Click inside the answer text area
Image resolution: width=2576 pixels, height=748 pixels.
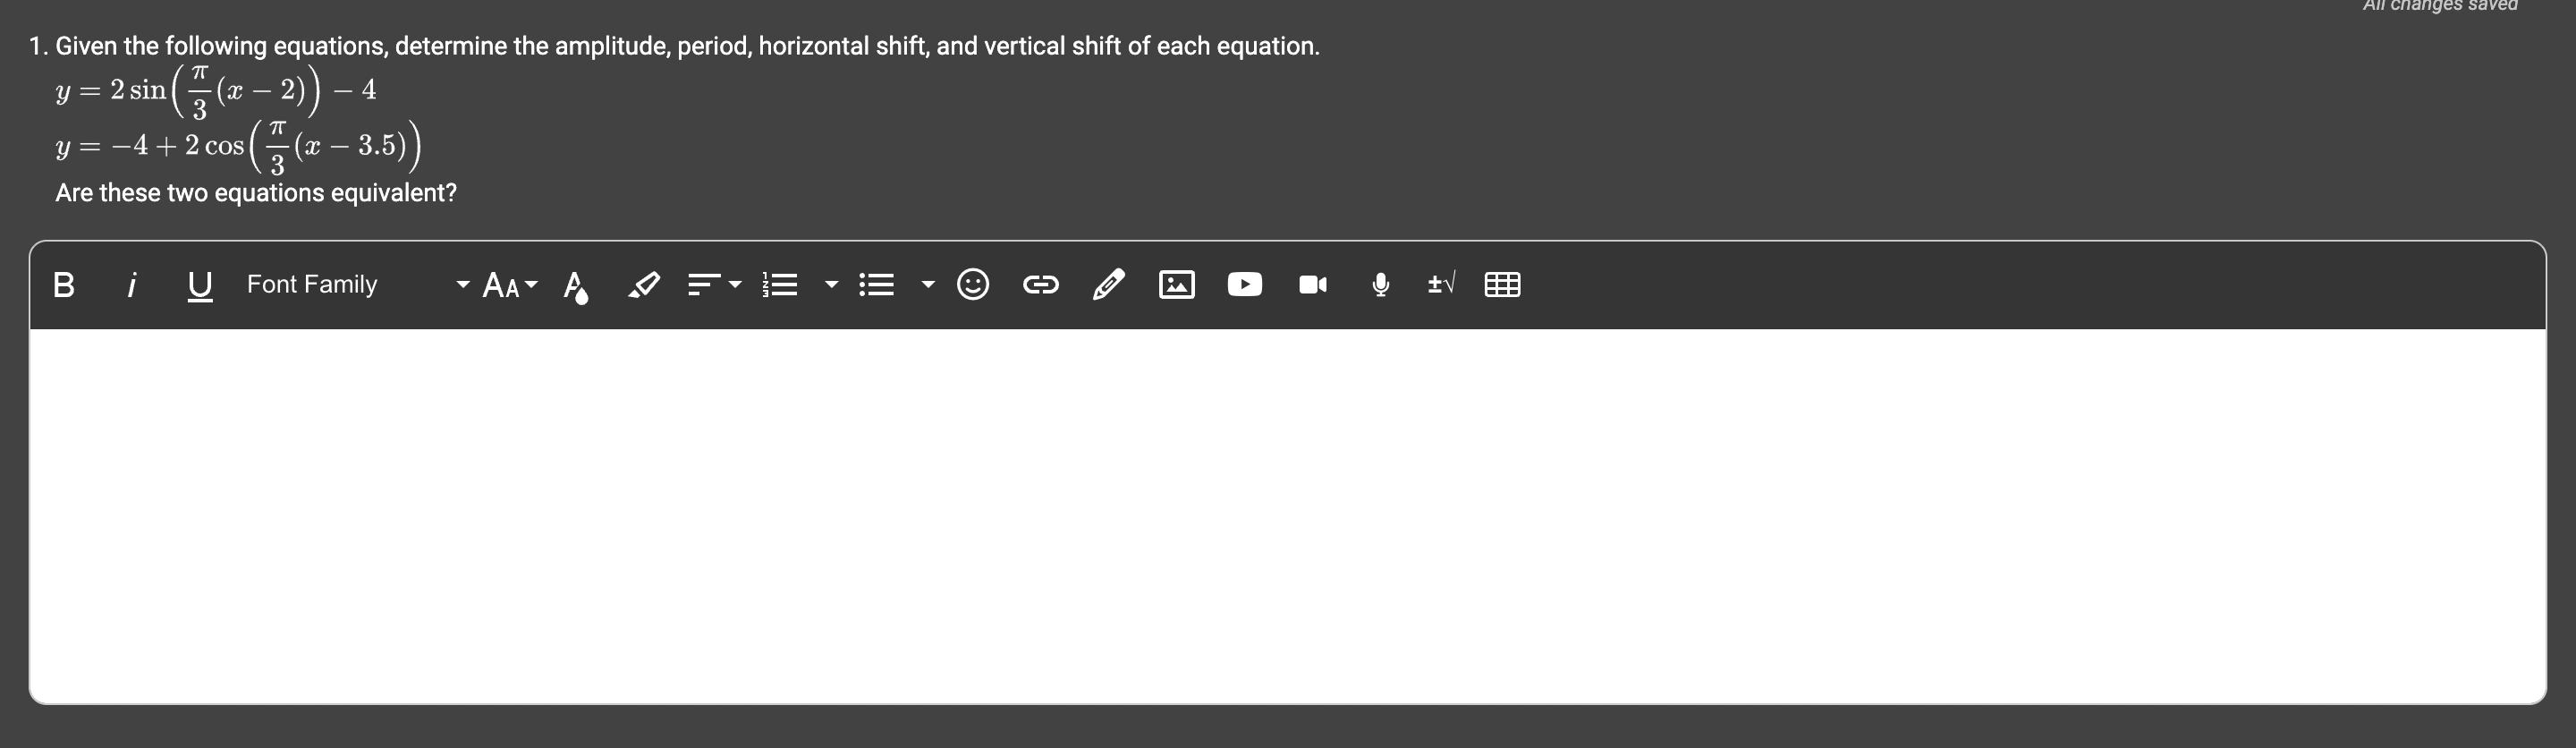click(x=1286, y=515)
